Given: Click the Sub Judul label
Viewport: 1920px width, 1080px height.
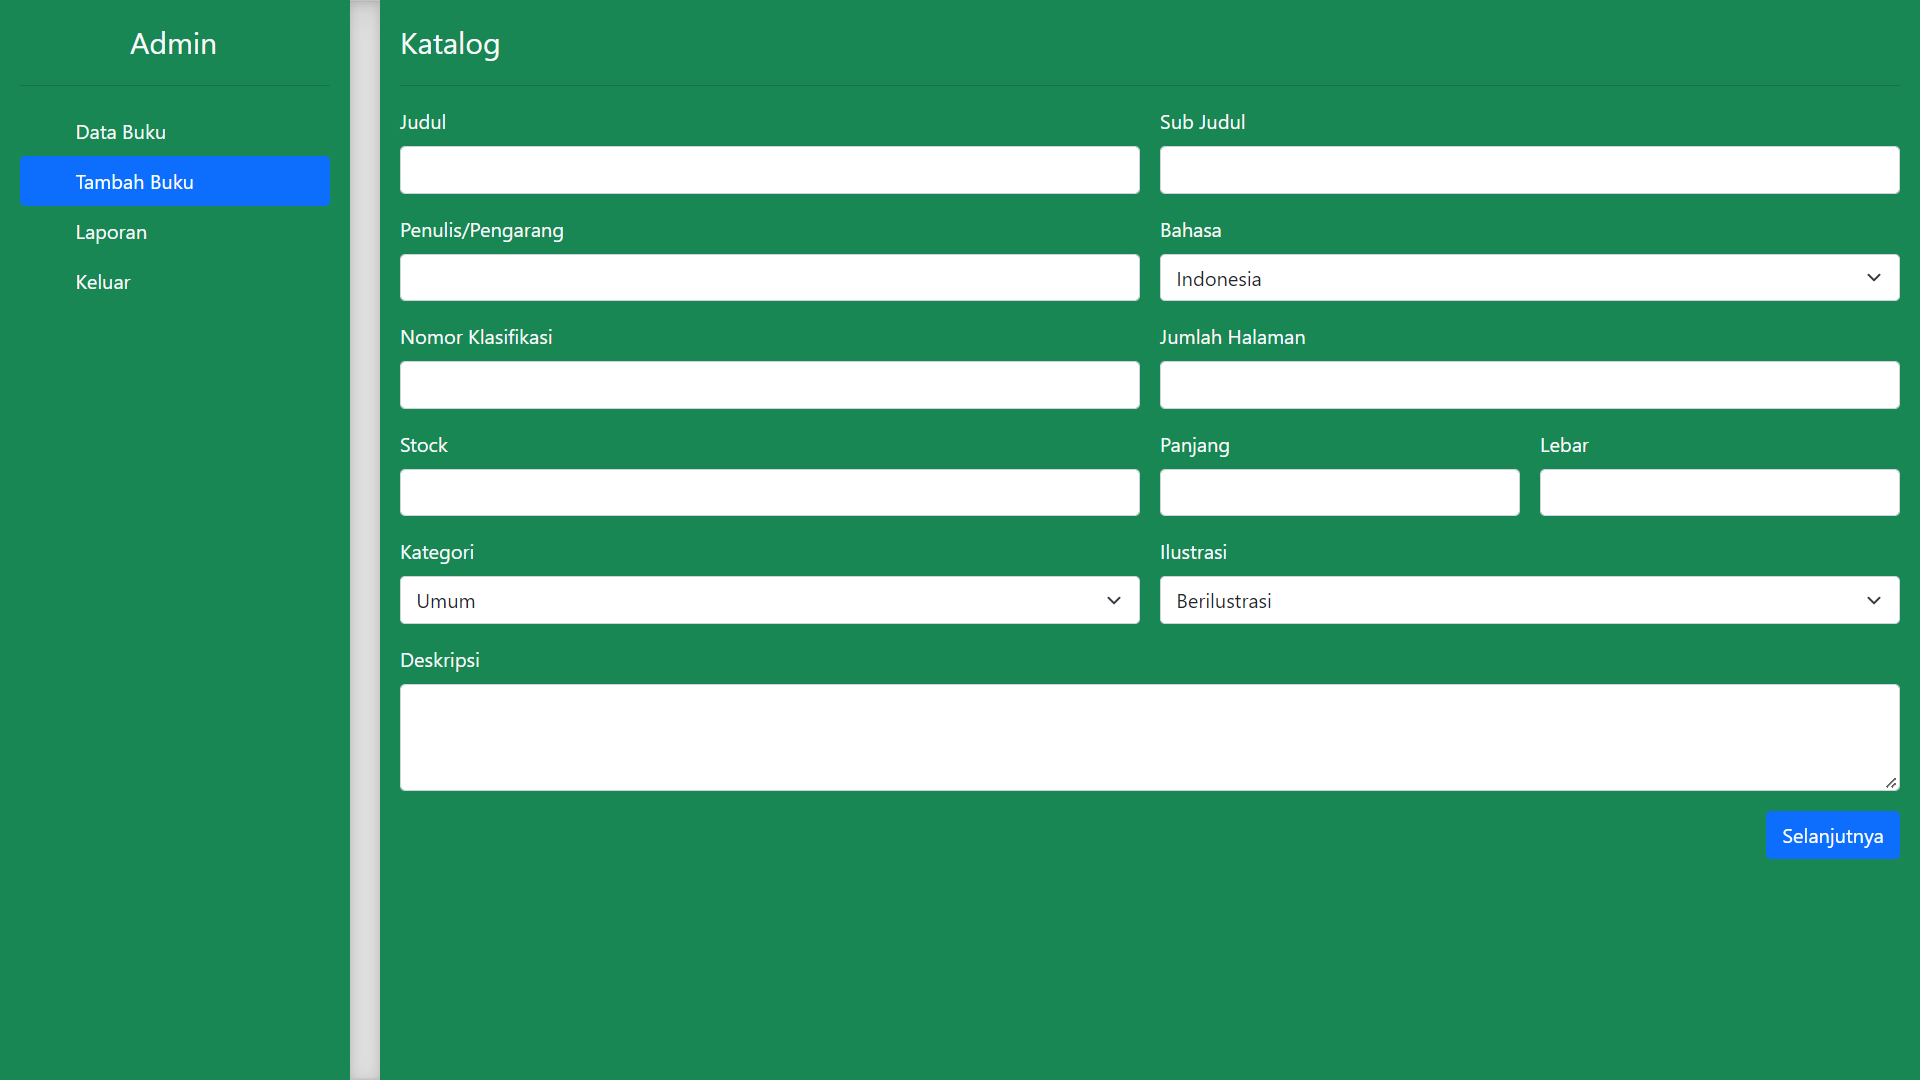Looking at the screenshot, I should (x=1202, y=122).
